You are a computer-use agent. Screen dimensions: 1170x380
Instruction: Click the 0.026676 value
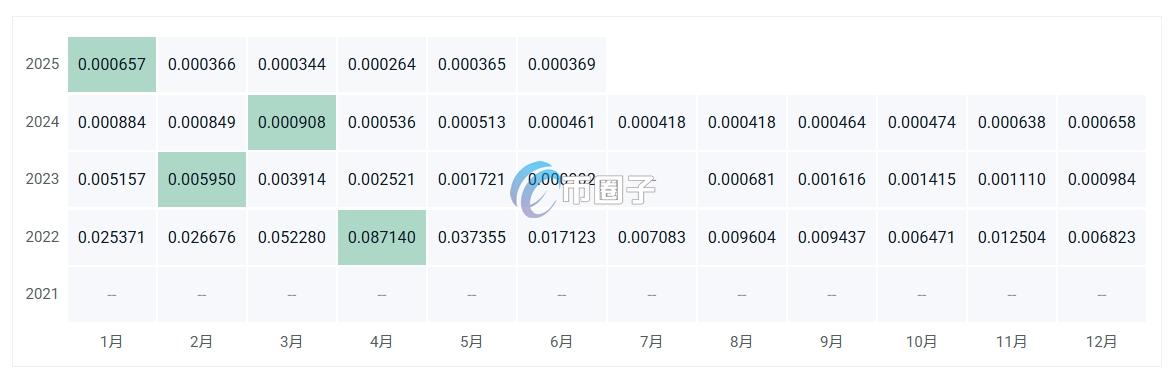pyautogui.click(x=201, y=237)
